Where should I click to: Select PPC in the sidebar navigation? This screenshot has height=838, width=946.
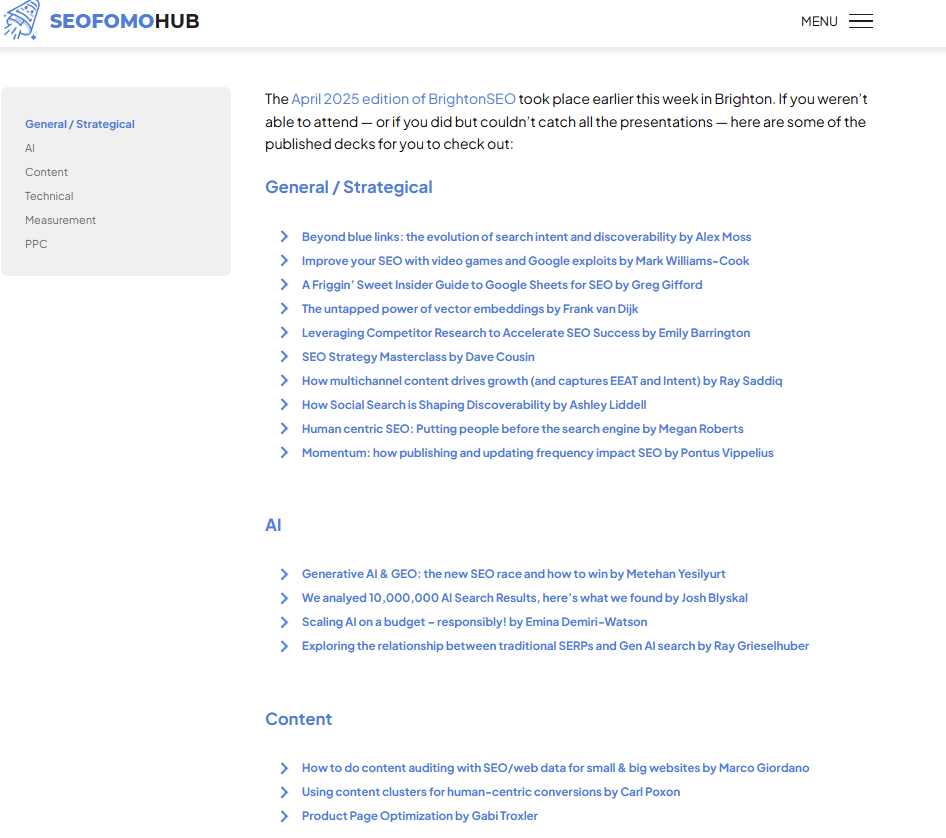[36, 244]
